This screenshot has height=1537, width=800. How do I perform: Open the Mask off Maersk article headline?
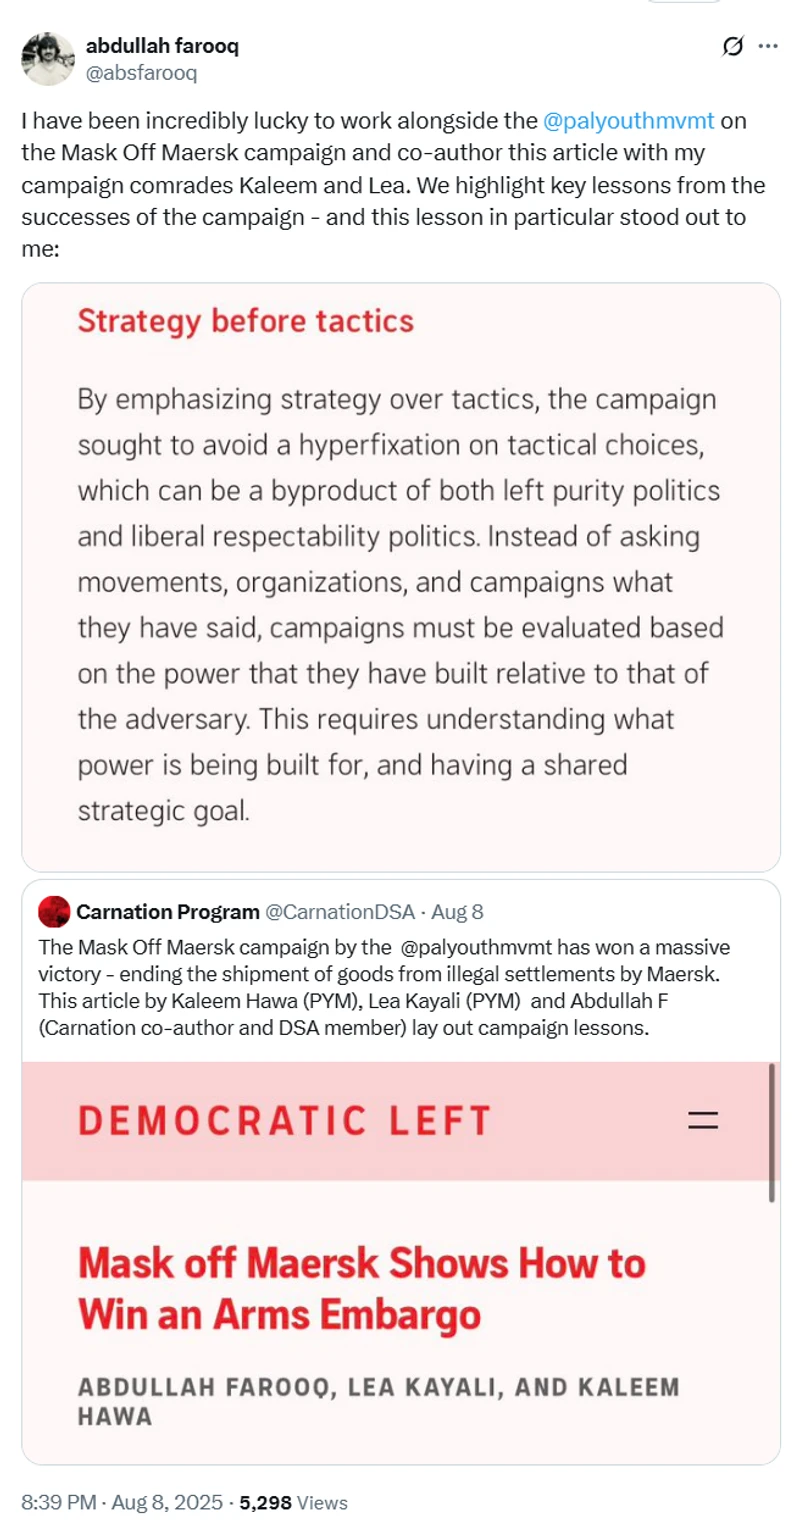(361, 1288)
